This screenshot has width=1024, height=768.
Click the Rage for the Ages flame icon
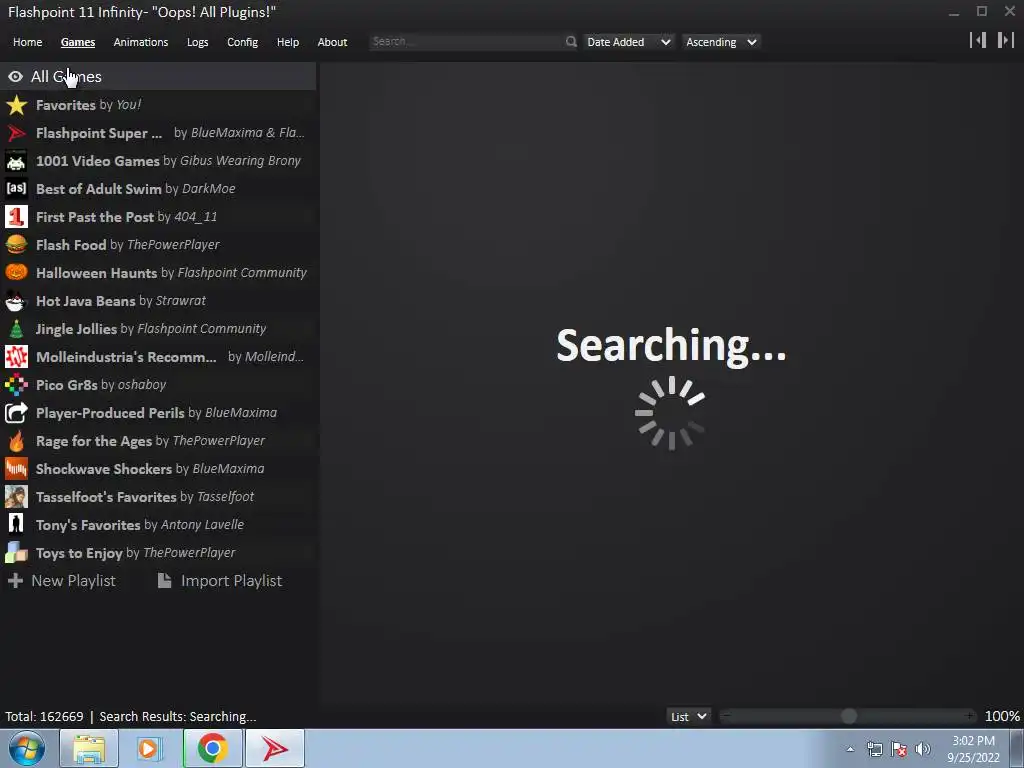(x=16, y=441)
